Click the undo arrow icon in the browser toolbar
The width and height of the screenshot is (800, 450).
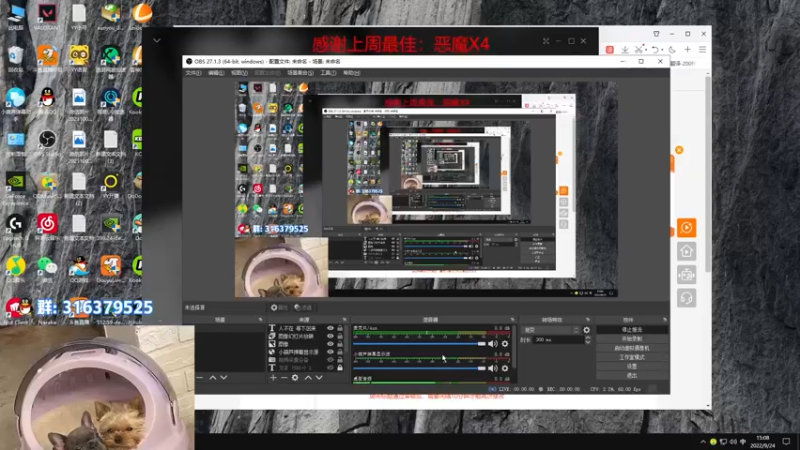(655, 49)
